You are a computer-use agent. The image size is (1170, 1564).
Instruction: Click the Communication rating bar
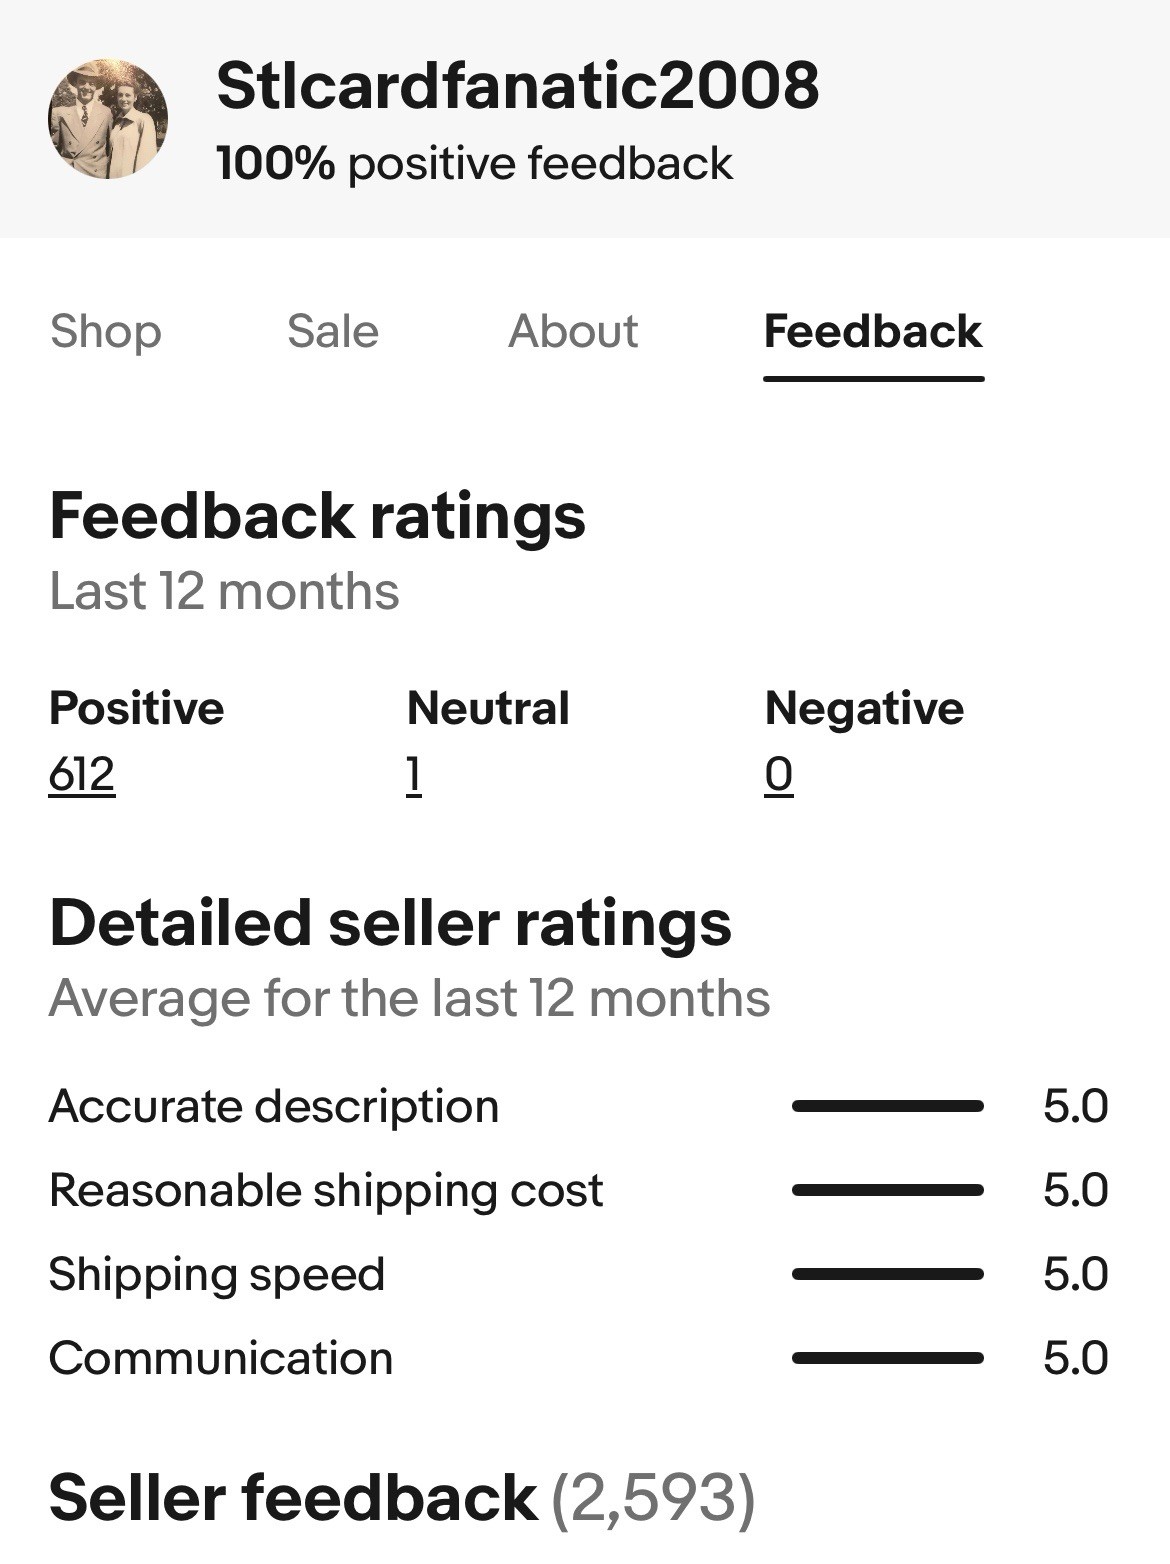point(887,1358)
